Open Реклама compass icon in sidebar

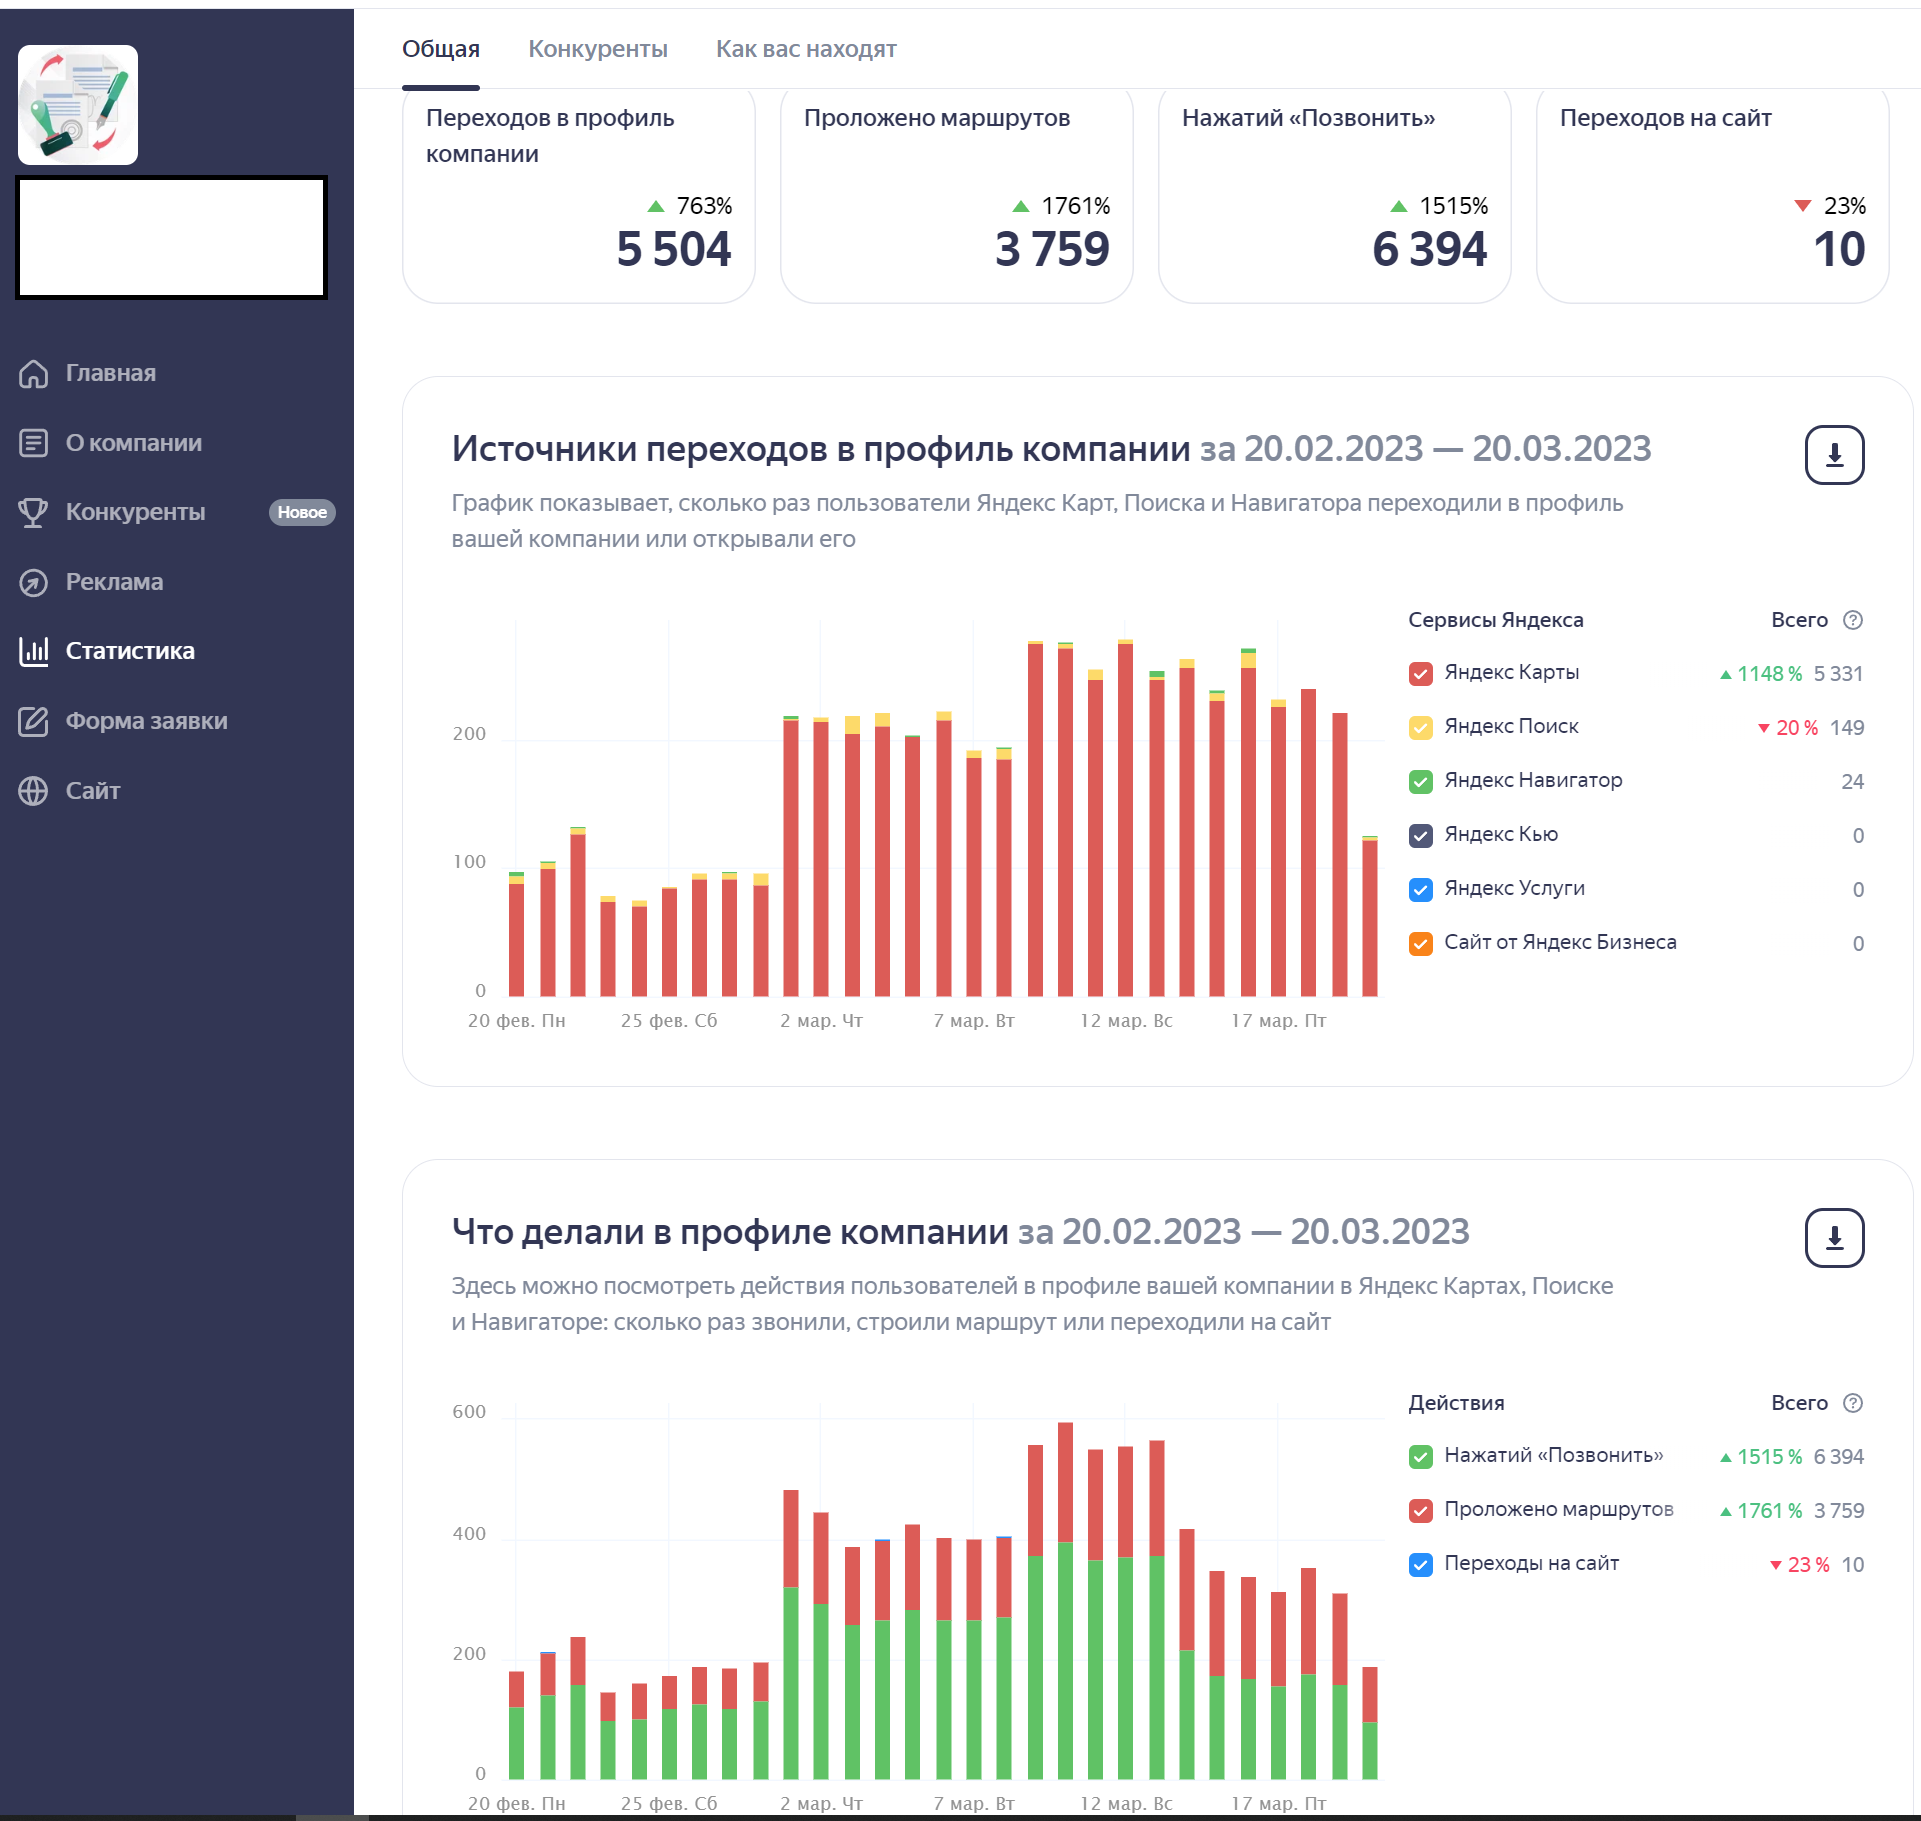pos(33,582)
